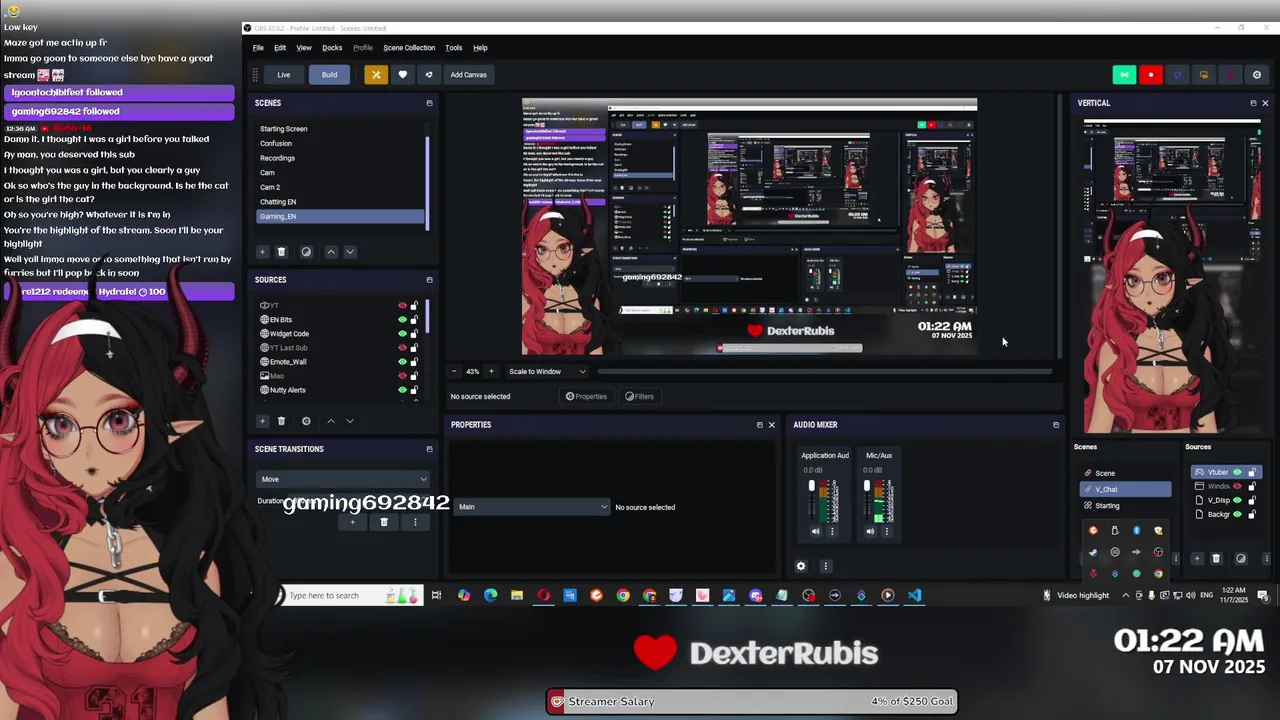Click the heart icon in top toolbar
The image size is (1280, 720).
(x=403, y=74)
